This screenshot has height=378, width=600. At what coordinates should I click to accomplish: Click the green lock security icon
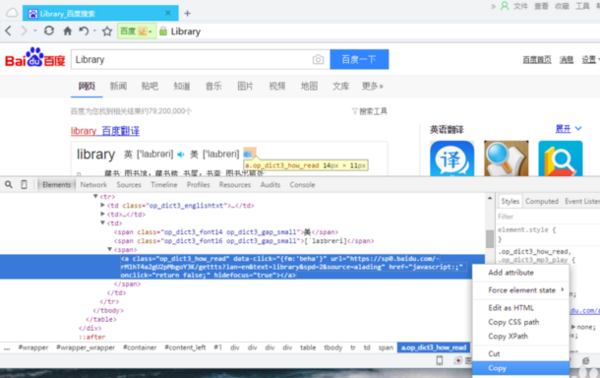click(x=163, y=31)
